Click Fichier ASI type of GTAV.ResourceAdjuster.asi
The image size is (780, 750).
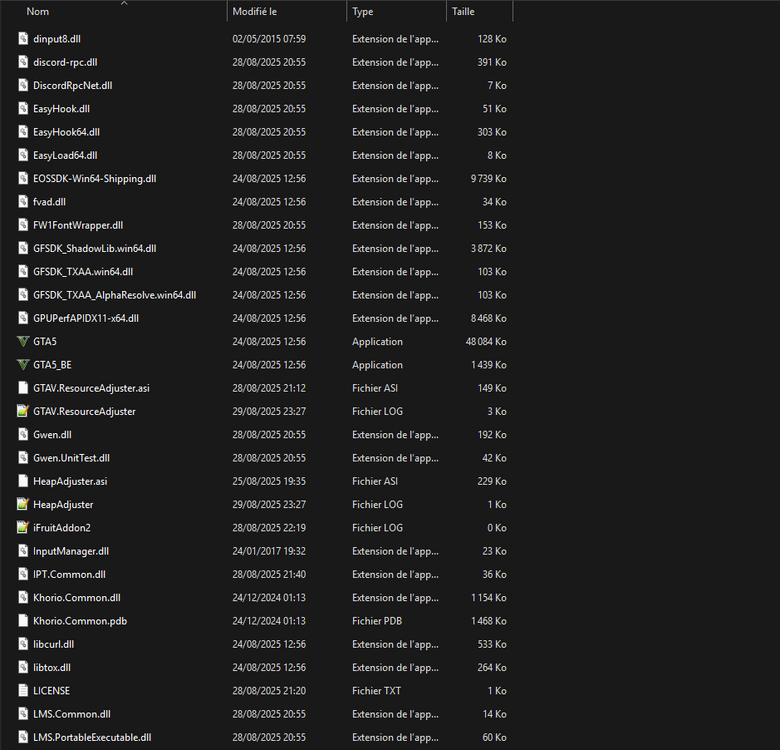[x=375, y=388]
